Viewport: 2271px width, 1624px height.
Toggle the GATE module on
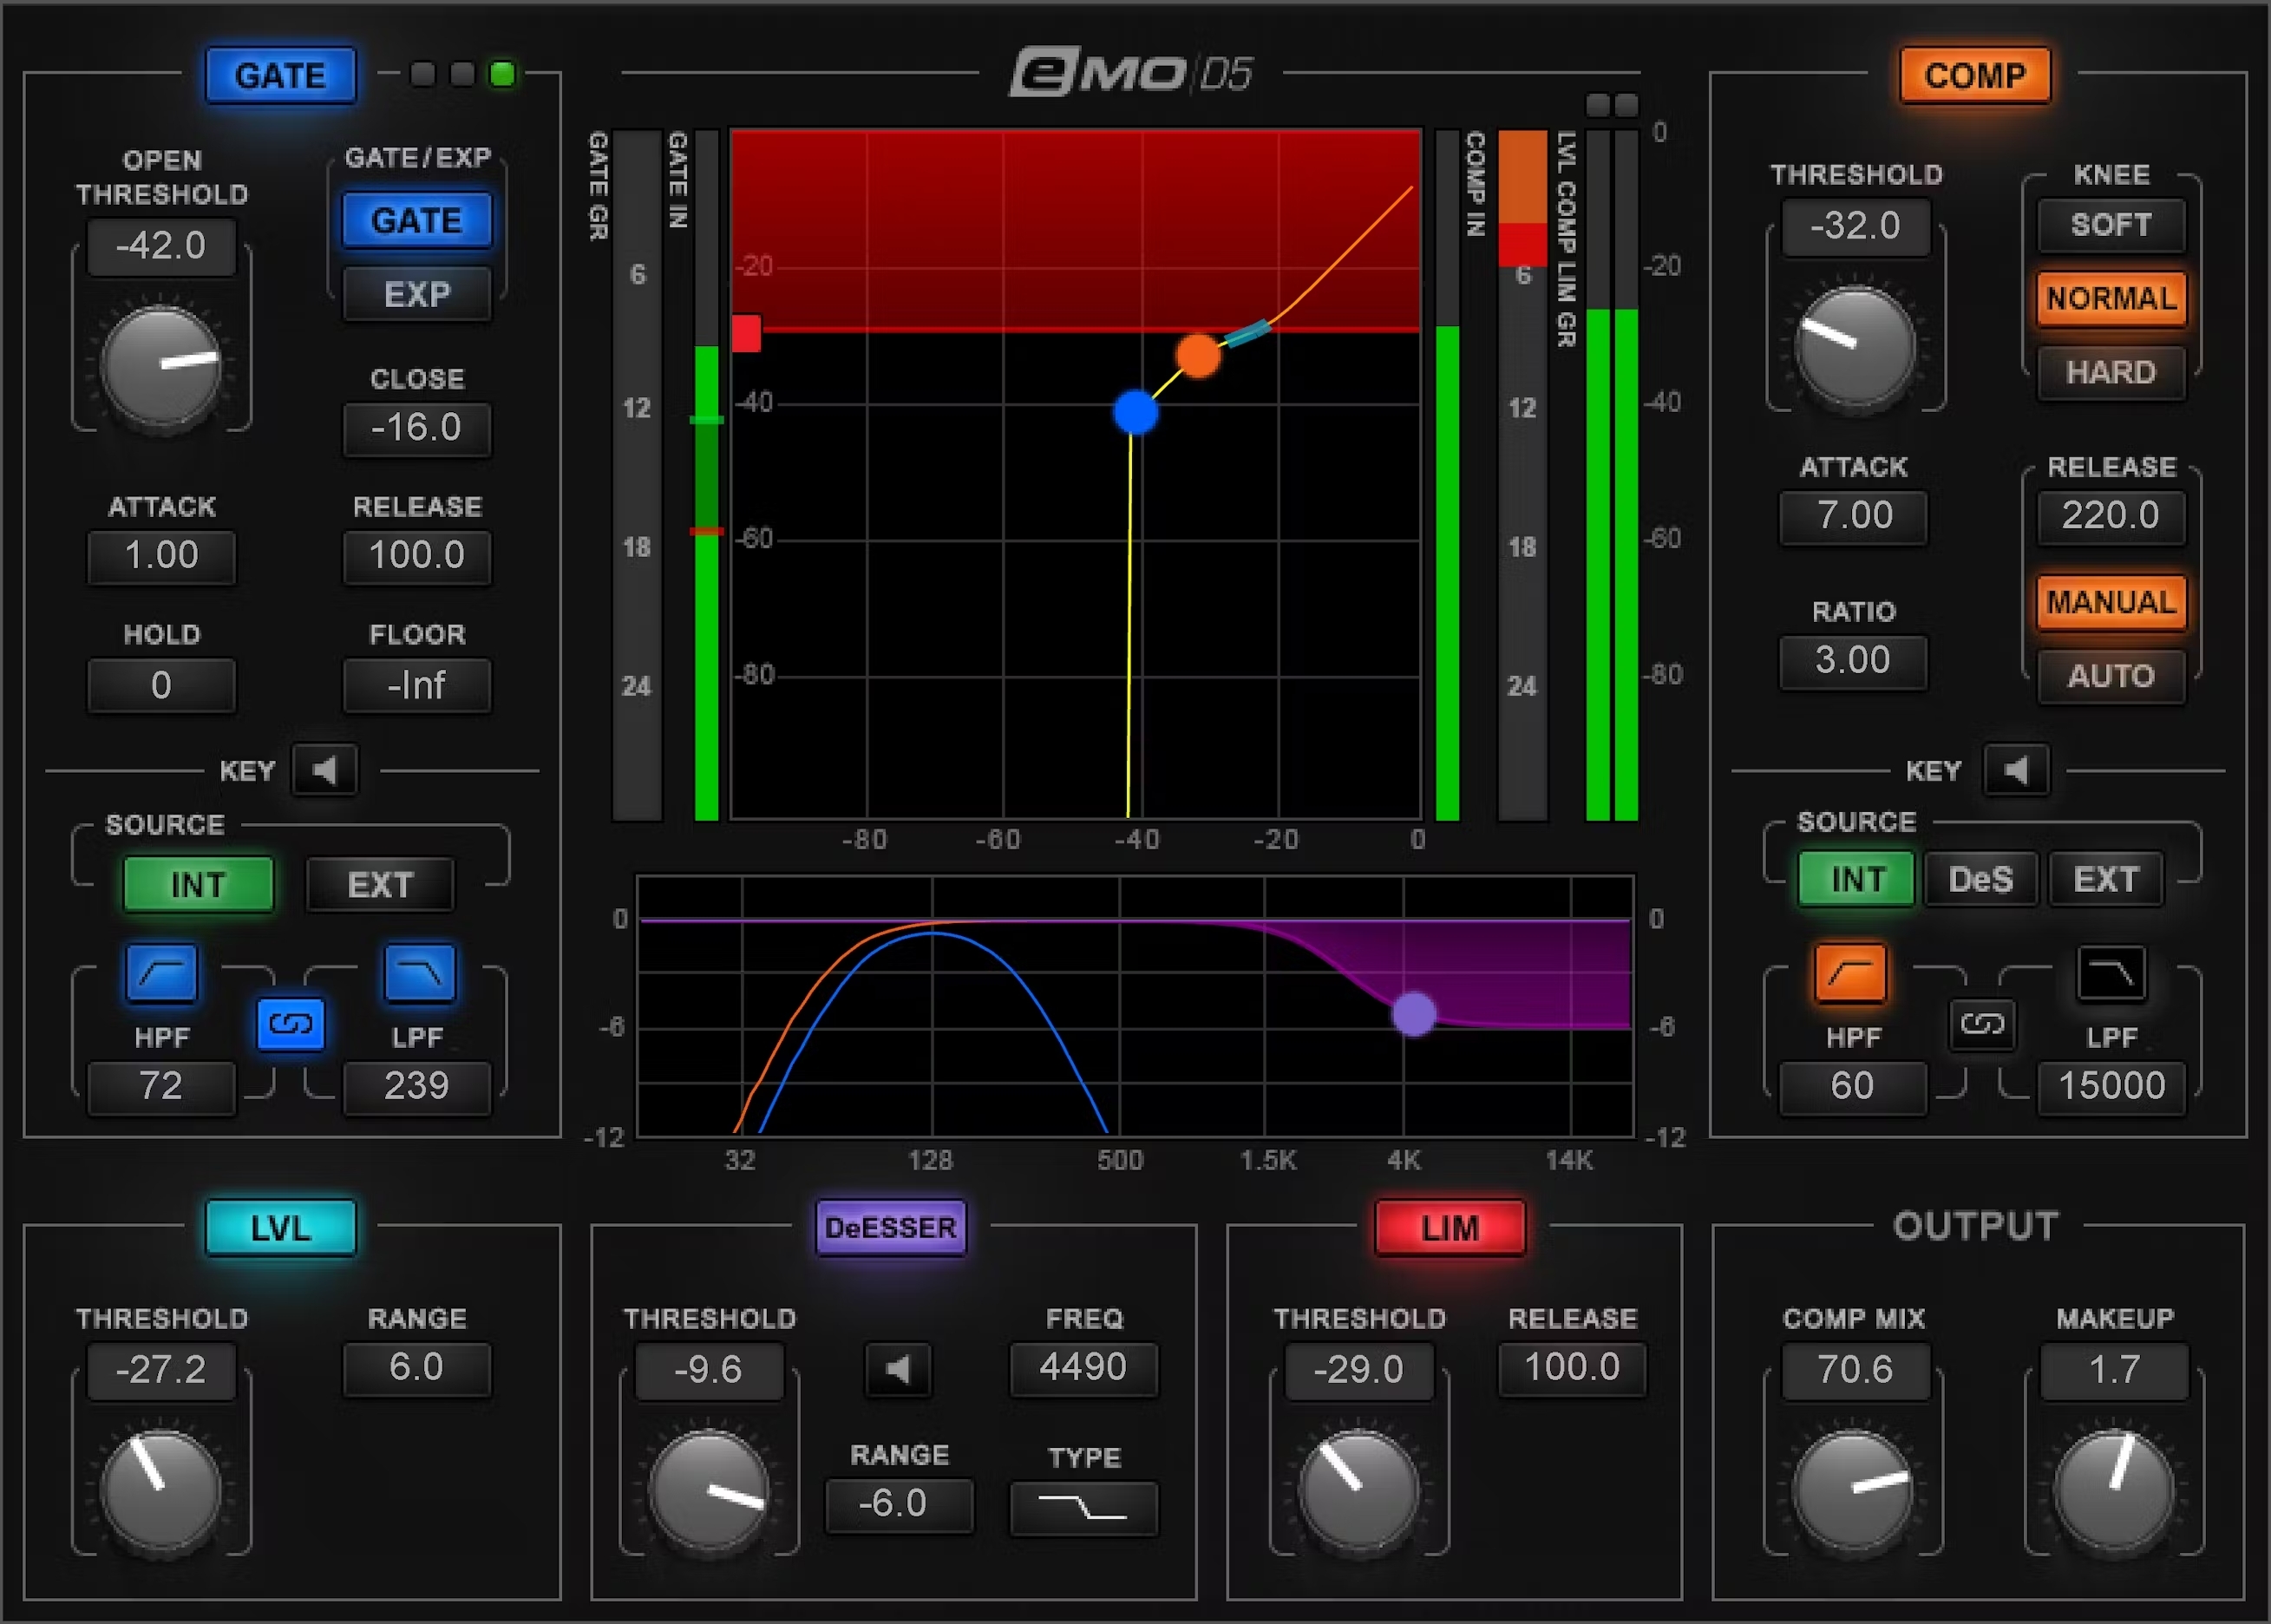click(280, 75)
